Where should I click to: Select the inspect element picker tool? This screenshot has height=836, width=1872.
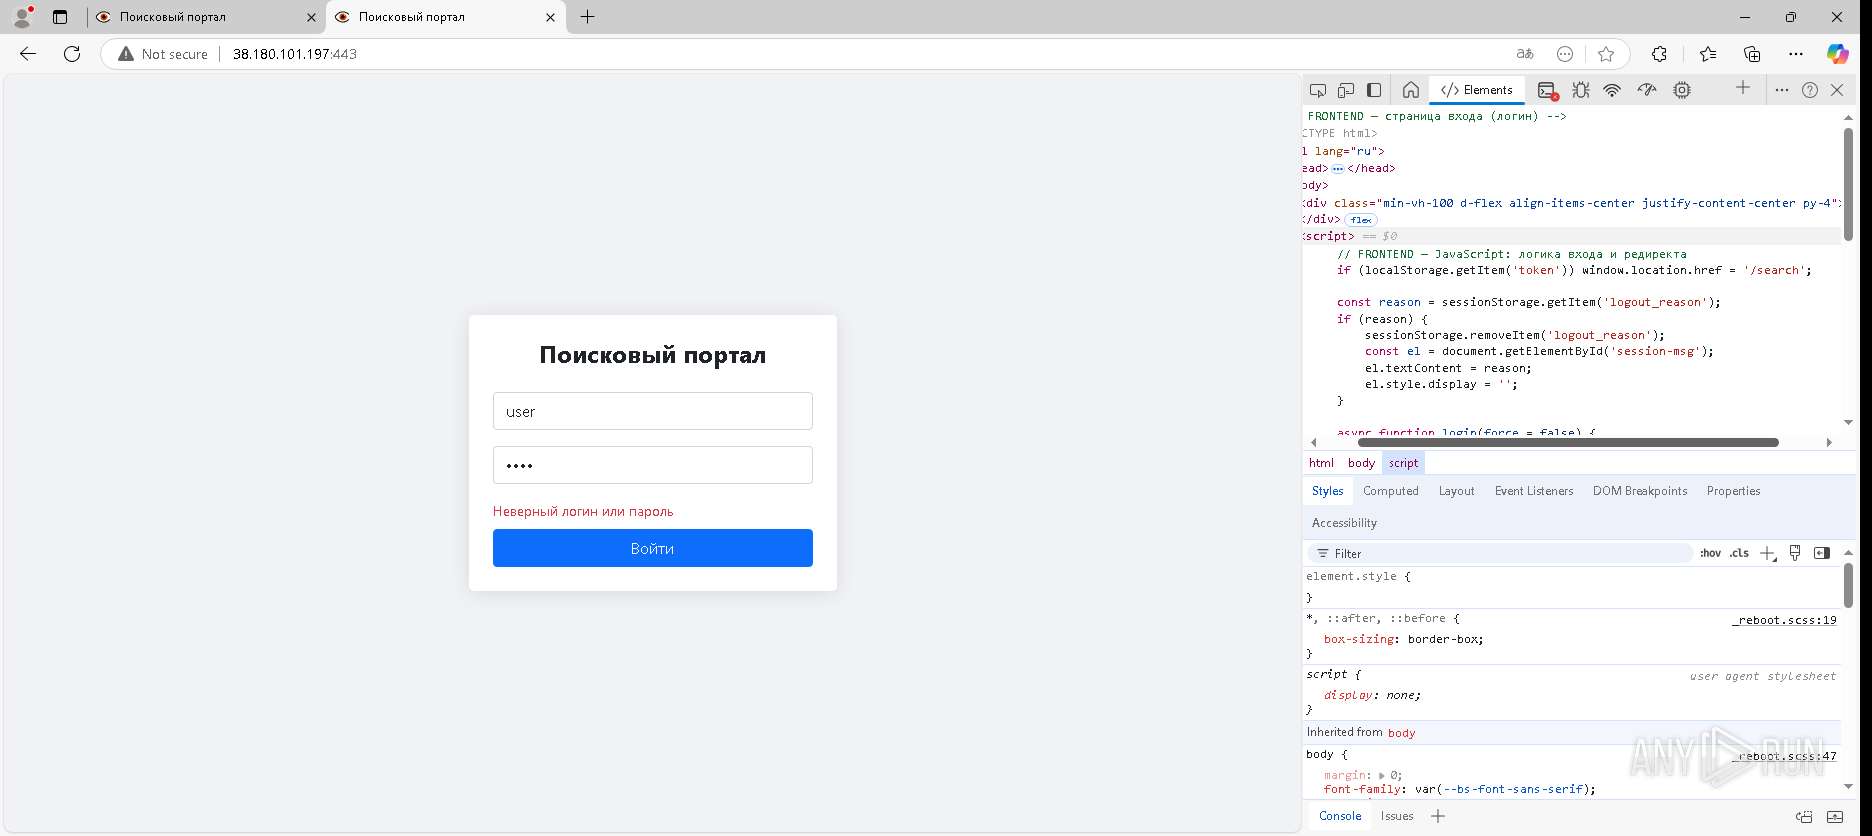1318,90
